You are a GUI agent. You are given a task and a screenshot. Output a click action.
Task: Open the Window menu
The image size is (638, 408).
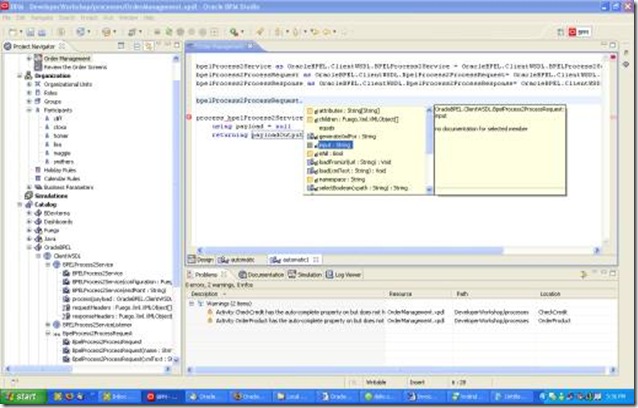tap(128, 18)
